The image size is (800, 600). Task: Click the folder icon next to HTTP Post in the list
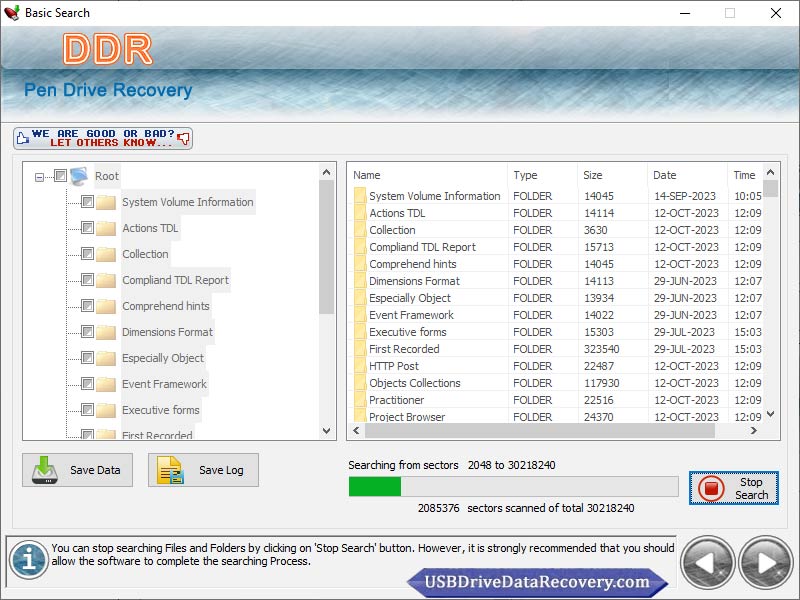click(x=360, y=366)
